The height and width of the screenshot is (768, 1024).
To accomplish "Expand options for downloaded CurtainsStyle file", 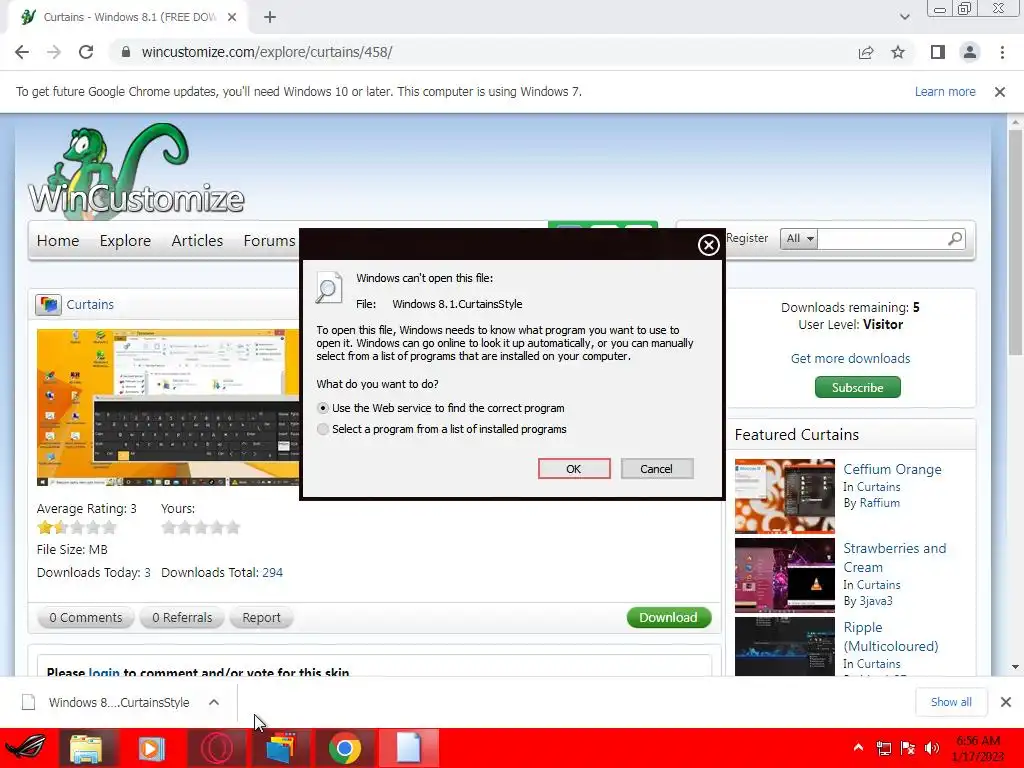I will tap(214, 702).
